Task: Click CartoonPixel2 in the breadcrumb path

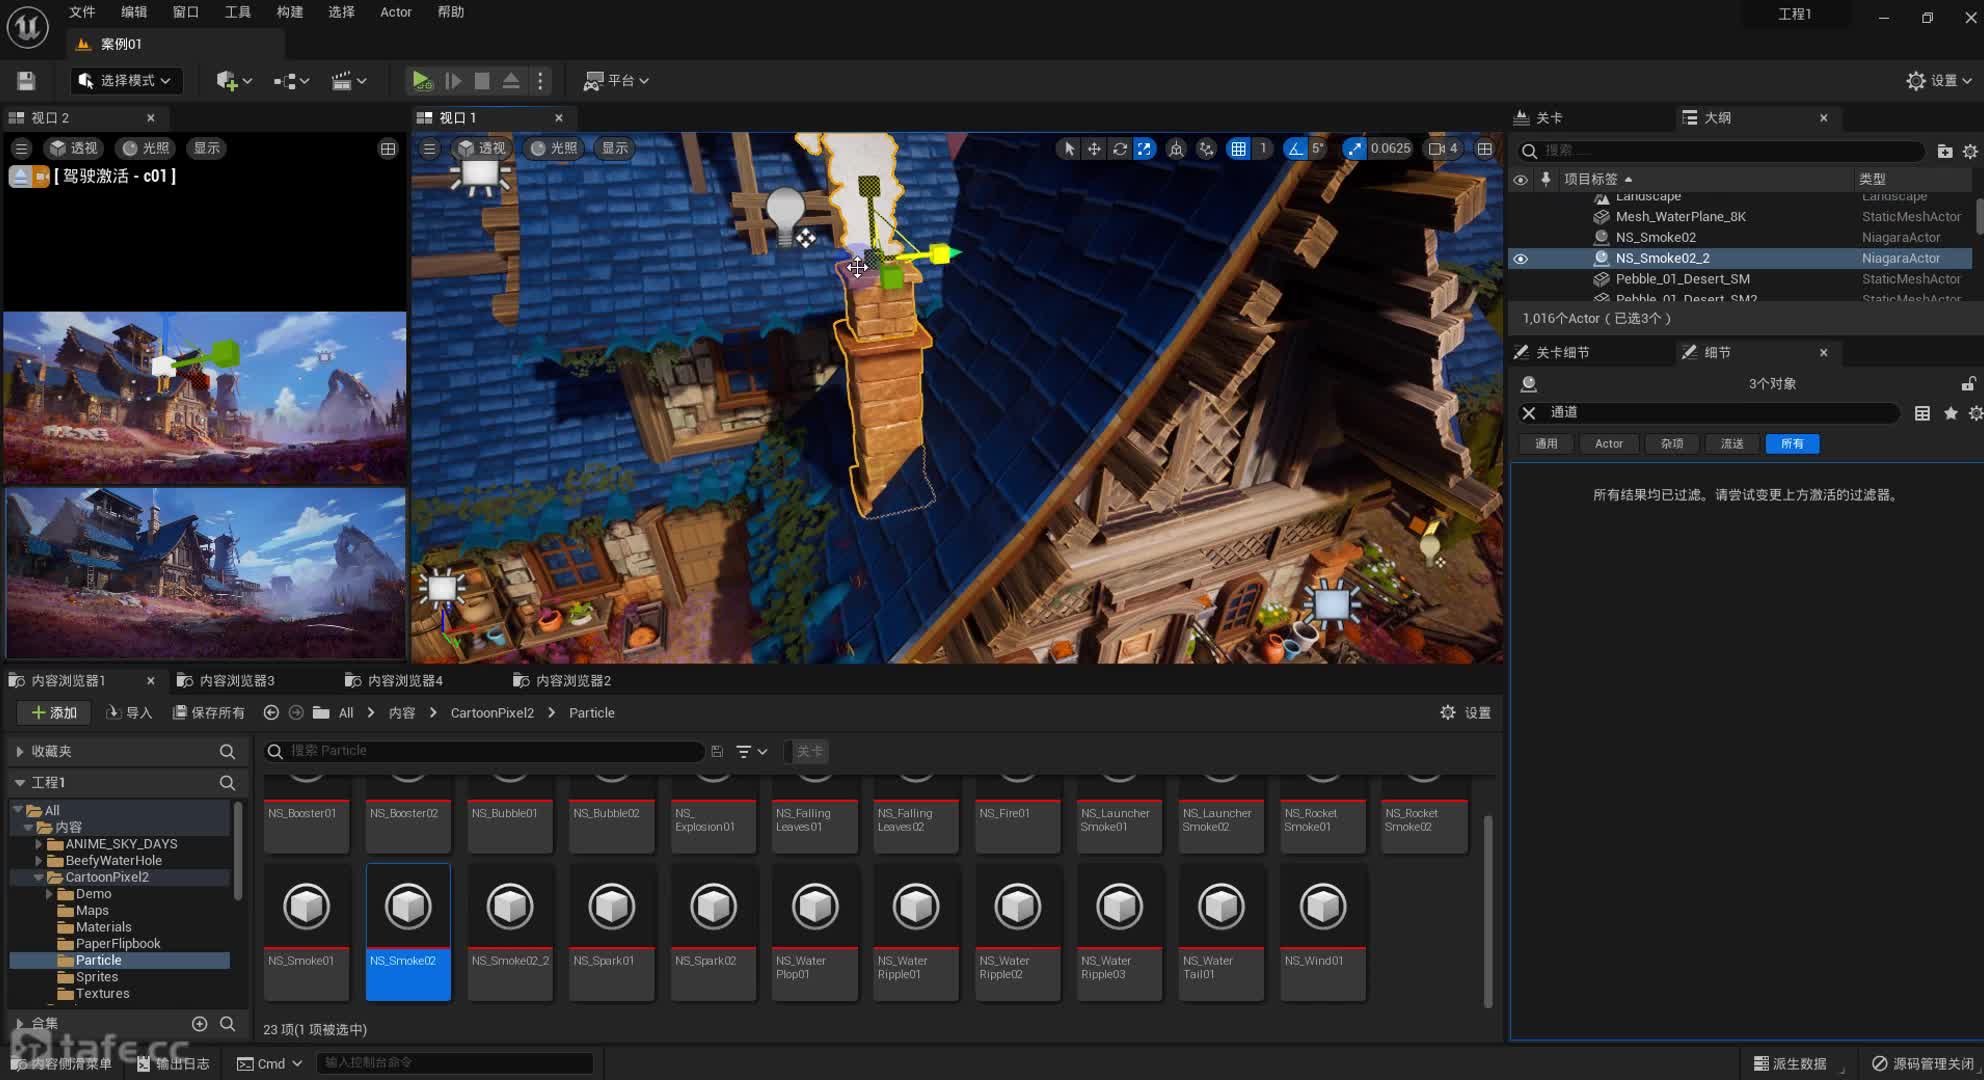Action: pyautogui.click(x=492, y=713)
